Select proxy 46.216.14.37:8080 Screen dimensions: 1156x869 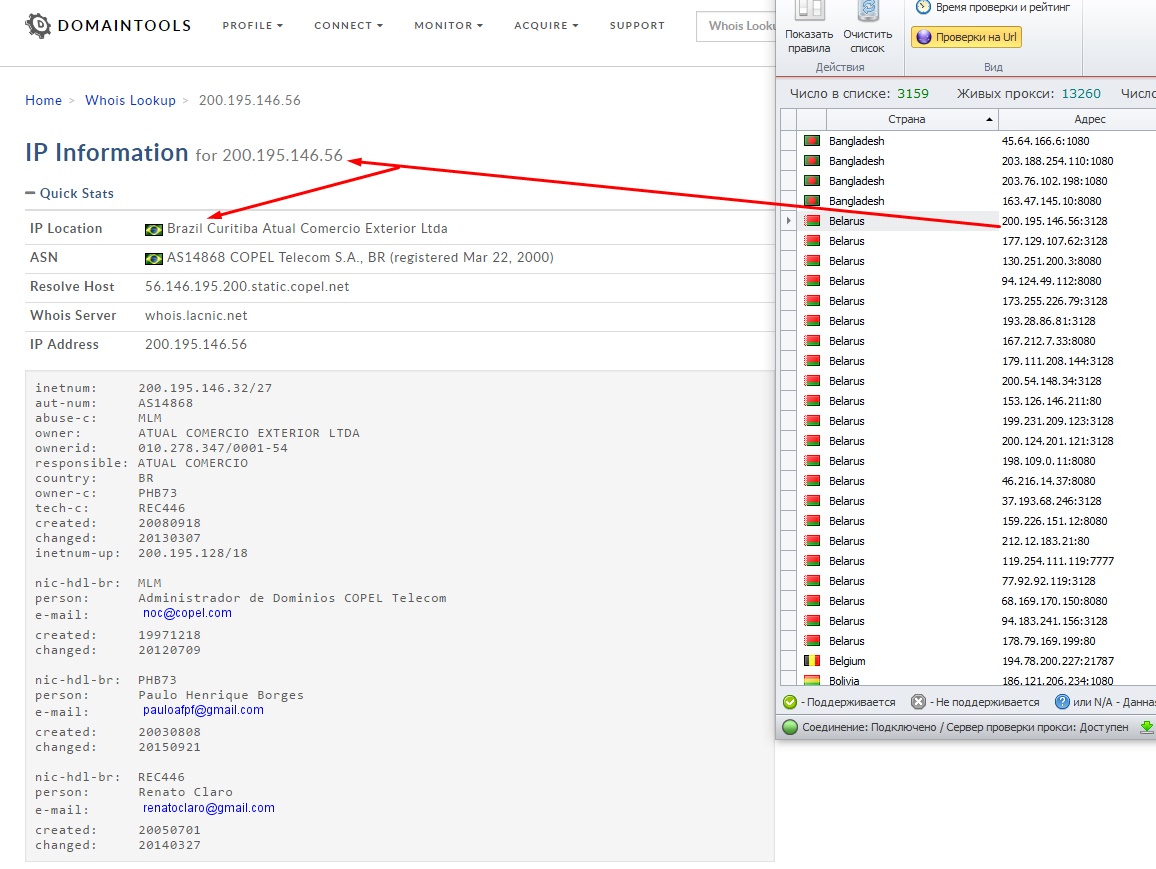pyautogui.click(x=1048, y=481)
